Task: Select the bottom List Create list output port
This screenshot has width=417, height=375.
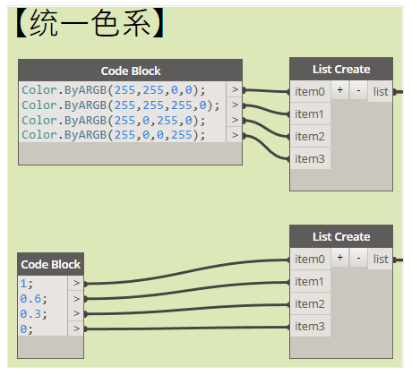Action: [x=380, y=259]
